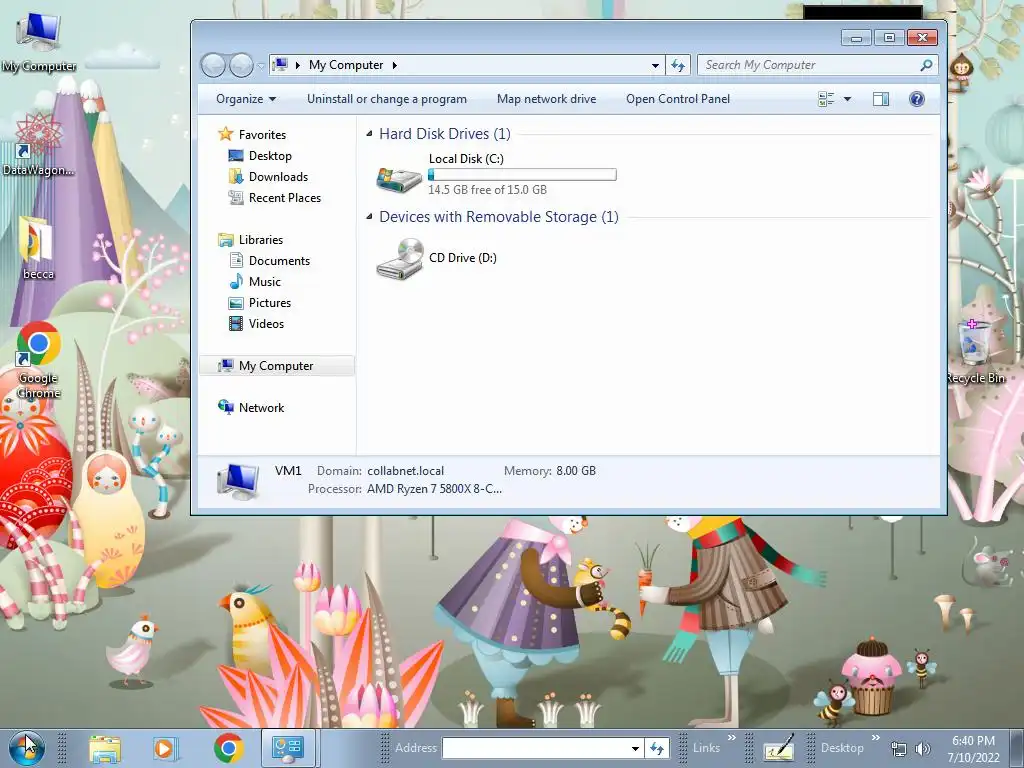Click the Back navigation arrow
This screenshot has width=1024, height=768.
(x=213, y=65)
